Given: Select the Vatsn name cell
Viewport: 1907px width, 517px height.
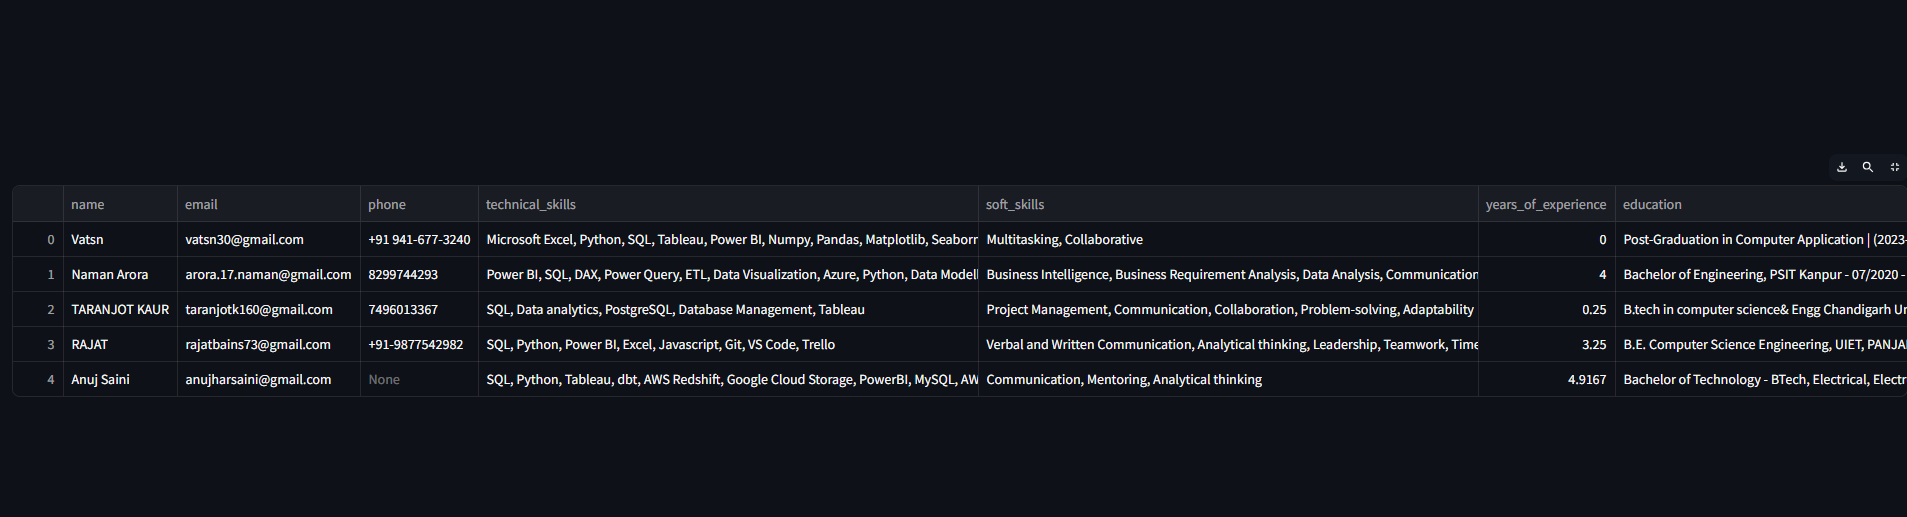Looking at the screenshot, I should pos(120,239).
